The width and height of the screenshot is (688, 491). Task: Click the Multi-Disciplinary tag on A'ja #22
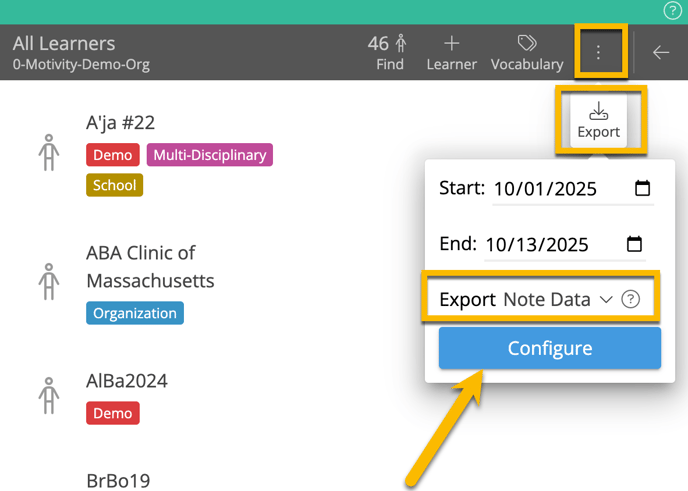(x=210, y=155)
